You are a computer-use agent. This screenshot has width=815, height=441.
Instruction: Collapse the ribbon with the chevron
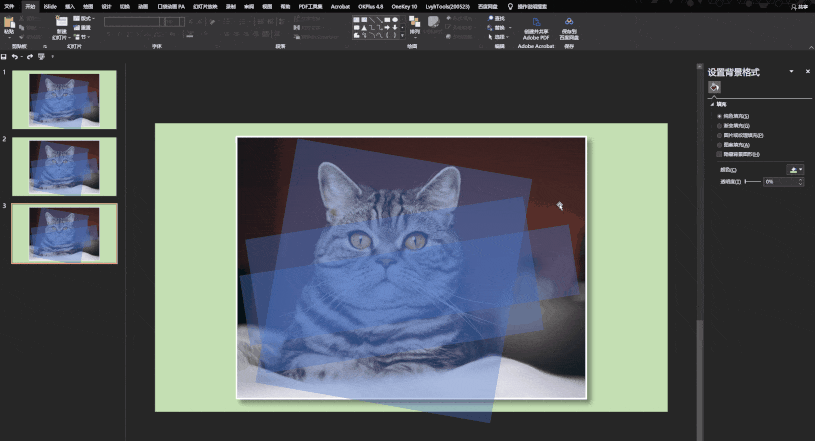pyautogui.click(x=811, y=47)
